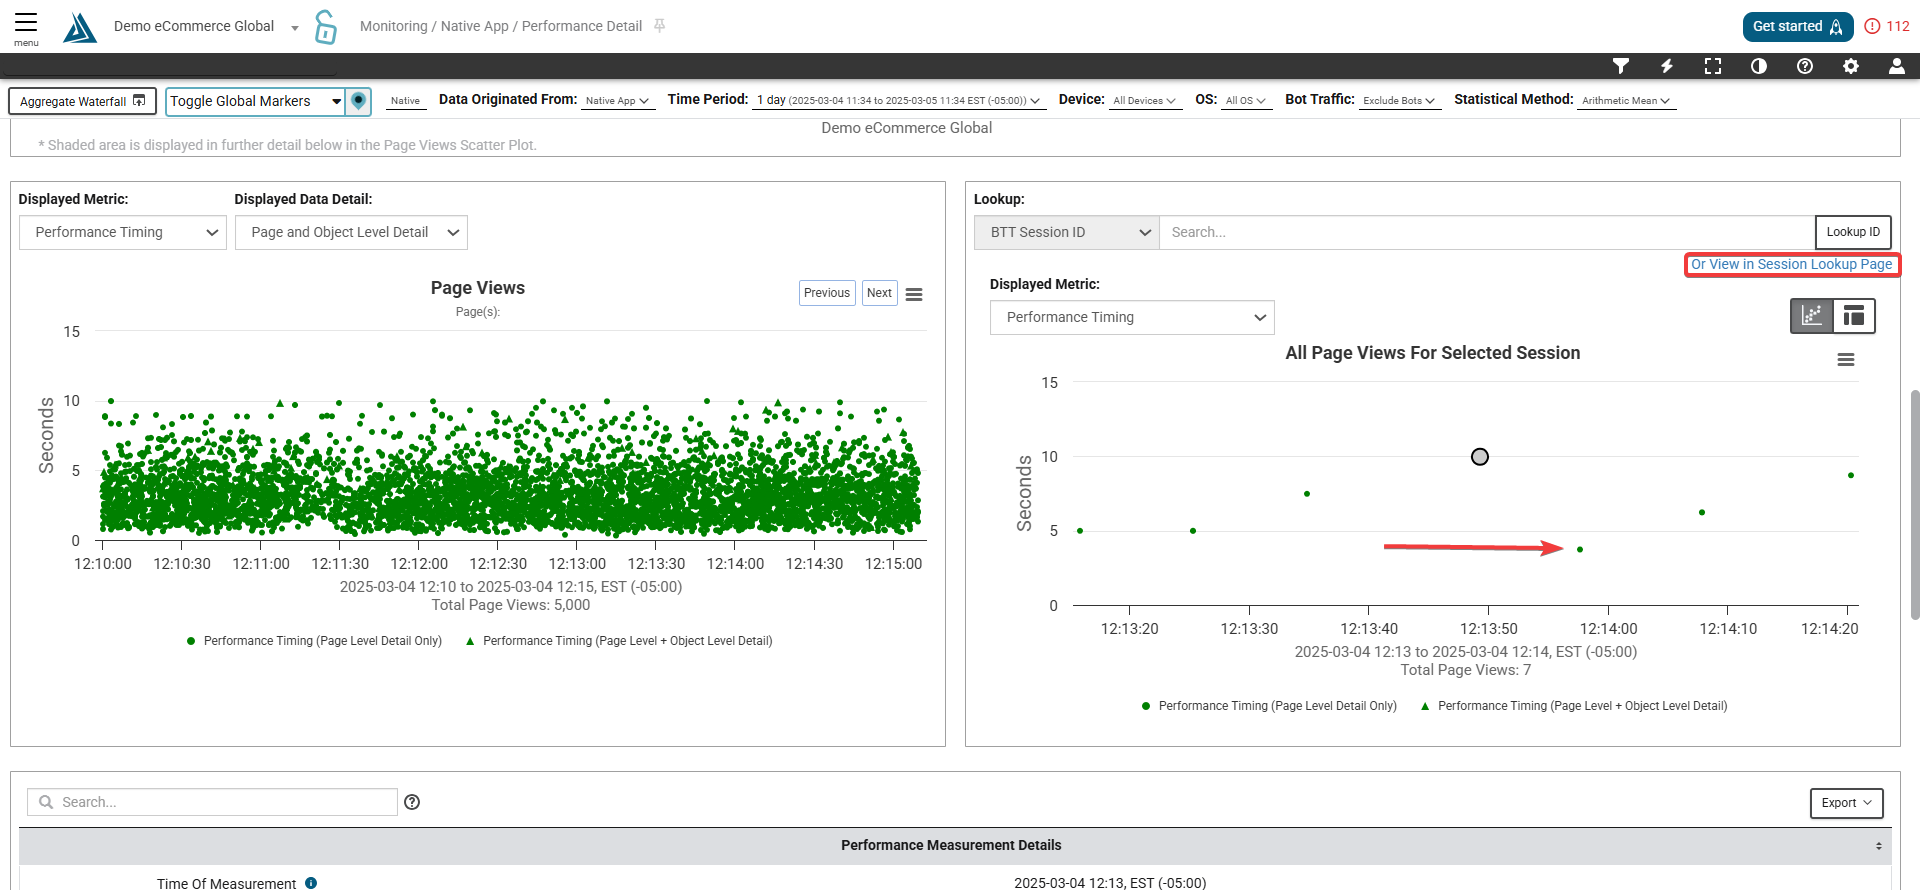Click the page vertical scrollbar
Image resolution: width=1920 pixels, height=890 pixels.
coord(1914,505)
